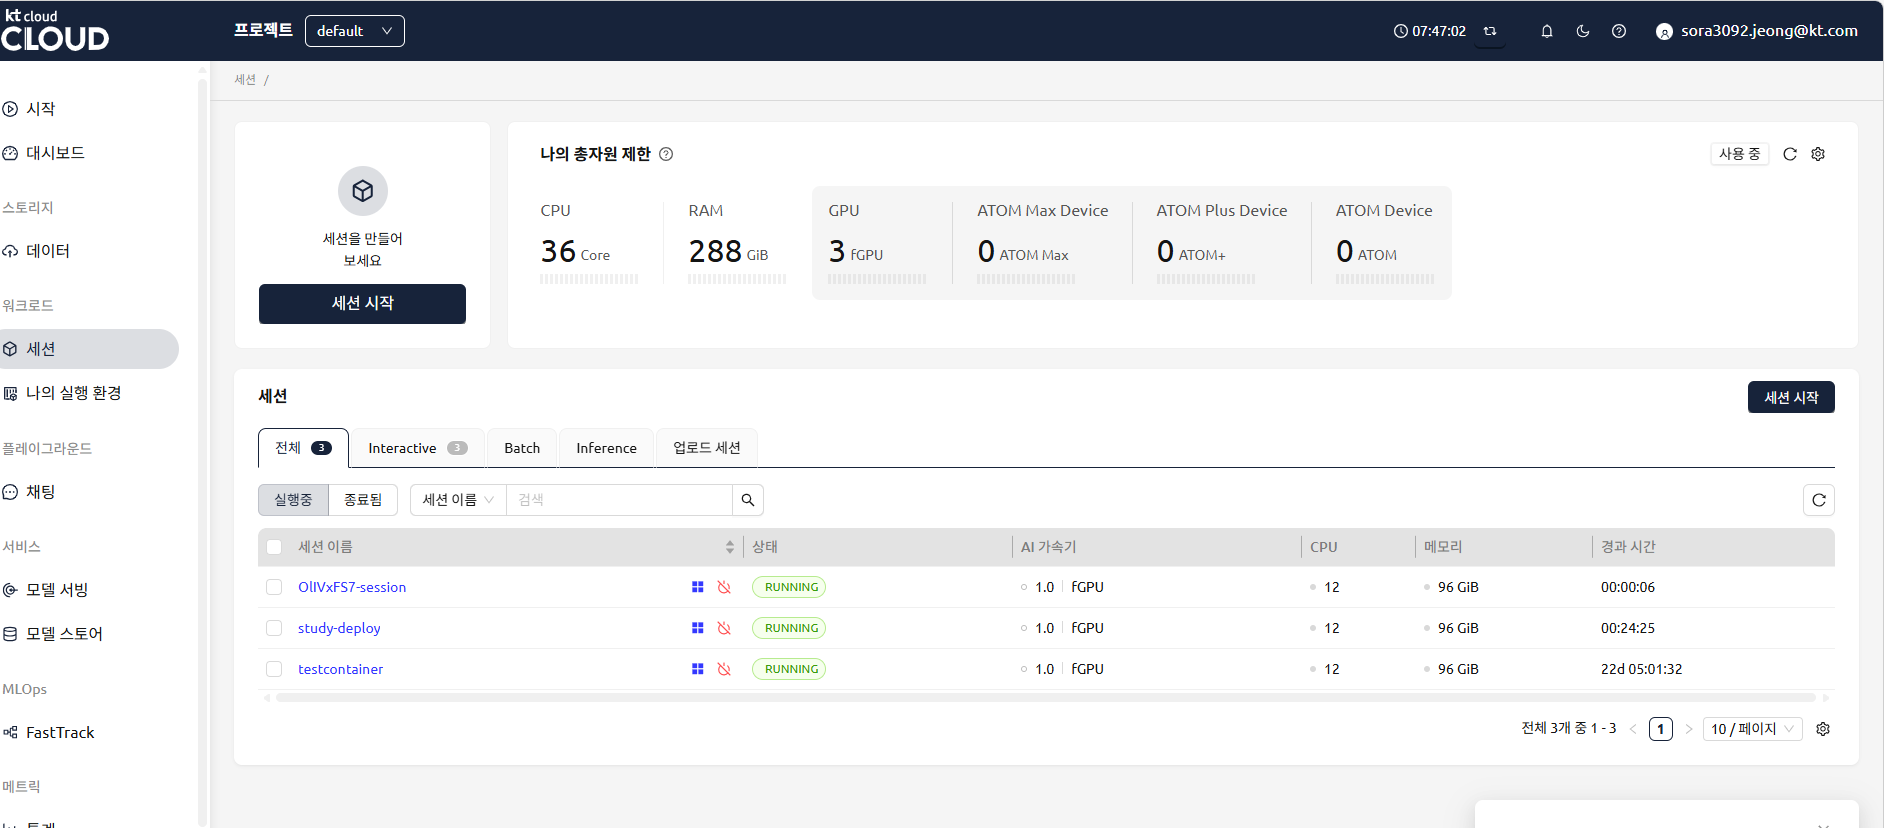Image resolution: width=1884 pixels, height=828 pixels.
Task: Click the search magnifier button
Action: click(748, 500)
